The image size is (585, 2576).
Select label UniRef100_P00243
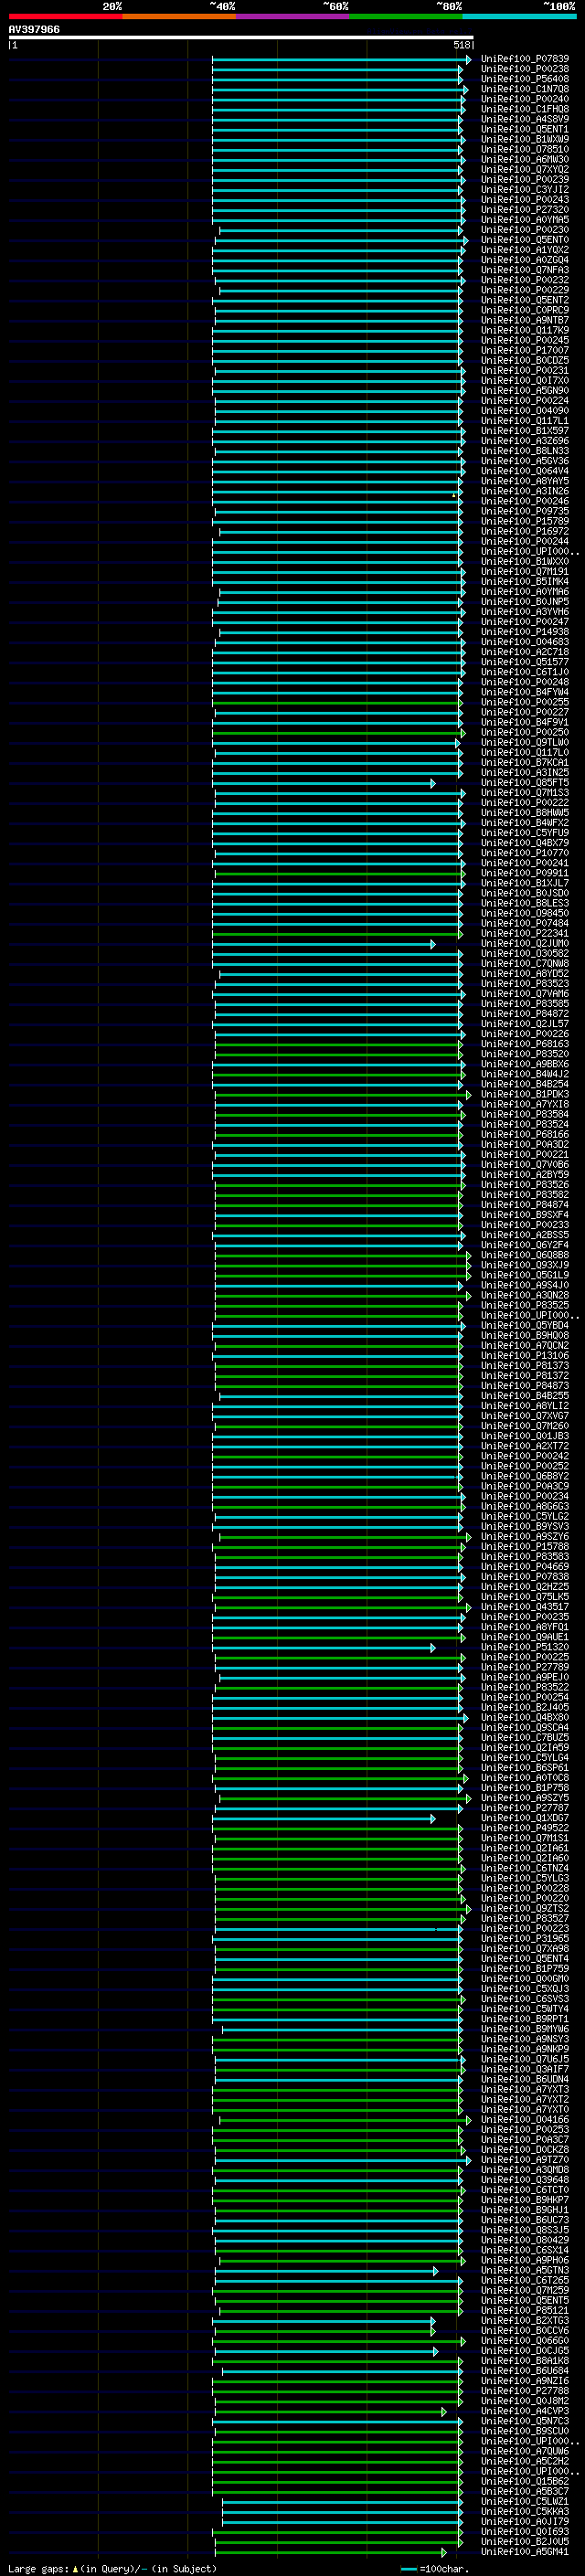pos(524,199)
